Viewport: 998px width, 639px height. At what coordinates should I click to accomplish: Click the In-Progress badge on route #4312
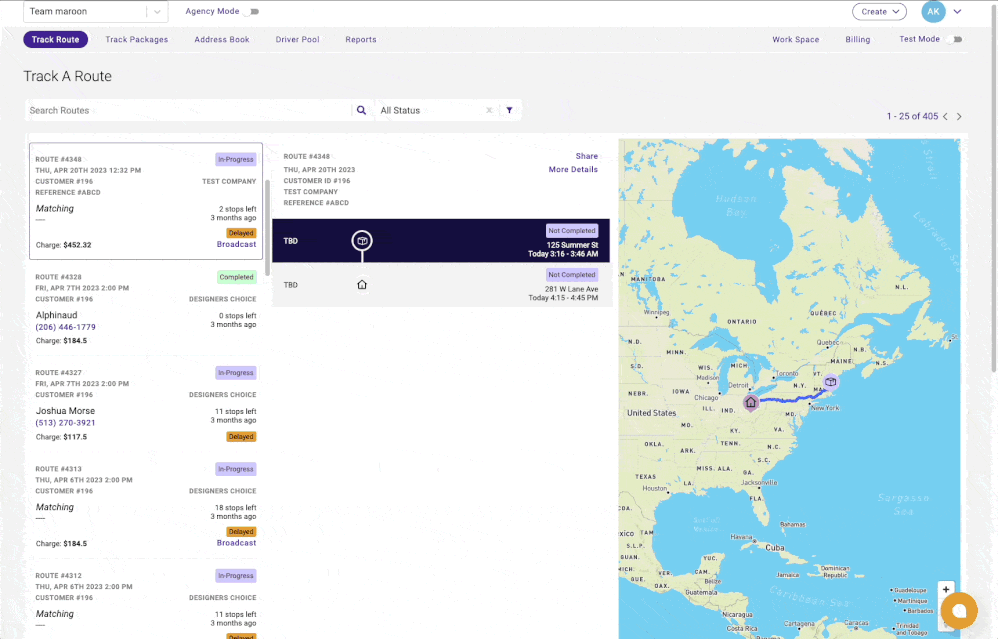click(235, 575)
